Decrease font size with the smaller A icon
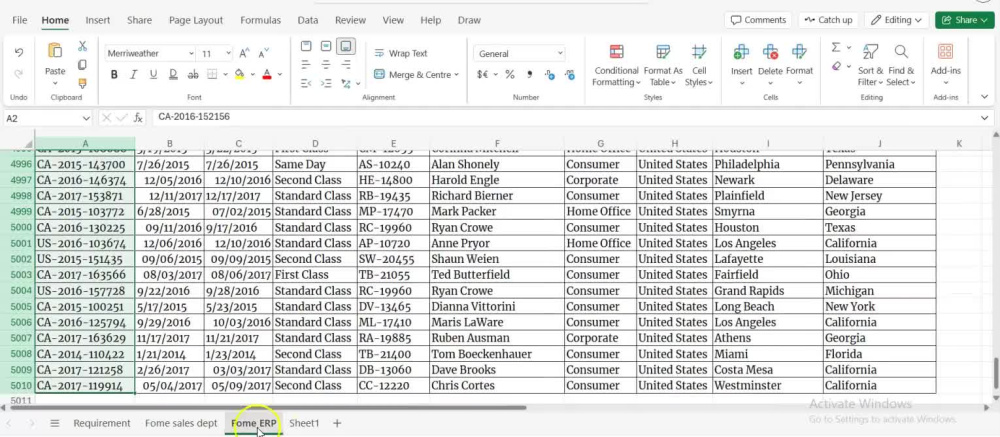Viewport: 1000px width, 437px height. point(263,54)
